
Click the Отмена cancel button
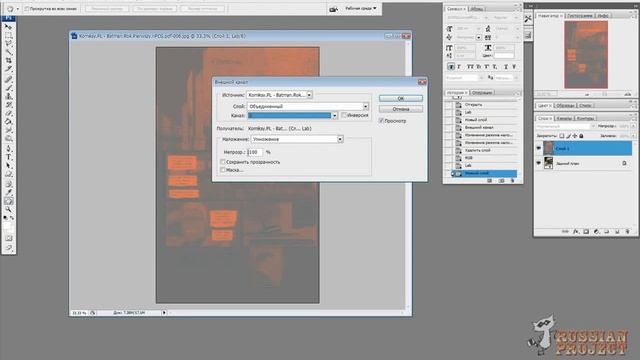coord(400,109)
